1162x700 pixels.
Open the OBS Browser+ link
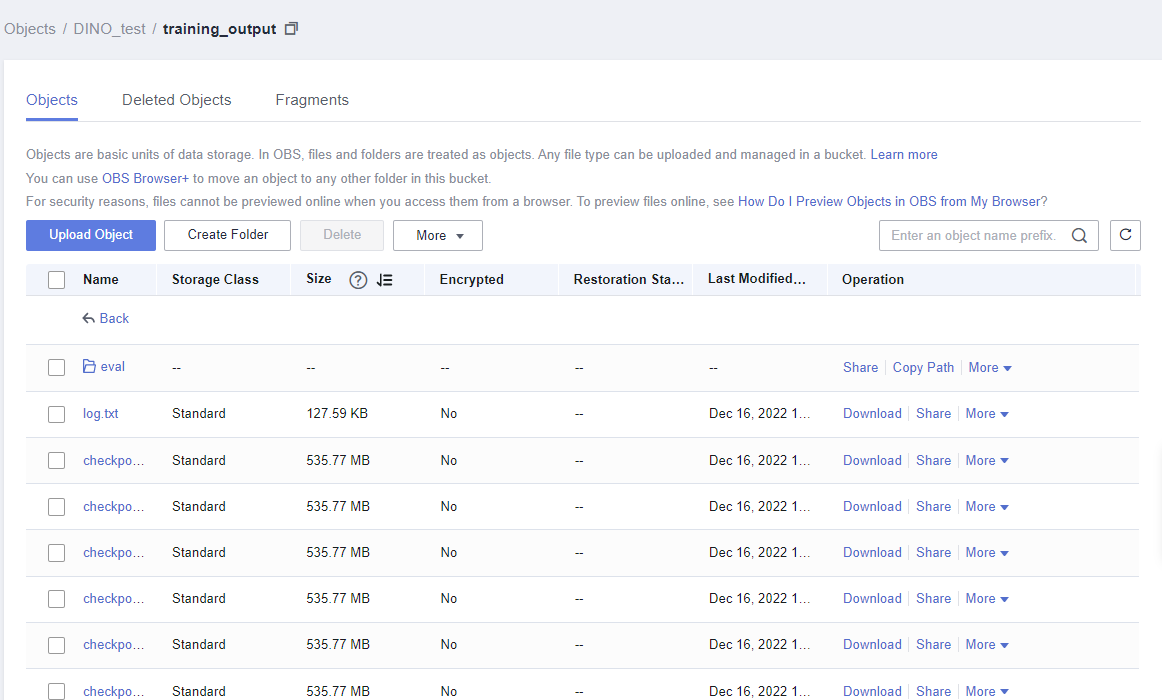click(145, 178)
